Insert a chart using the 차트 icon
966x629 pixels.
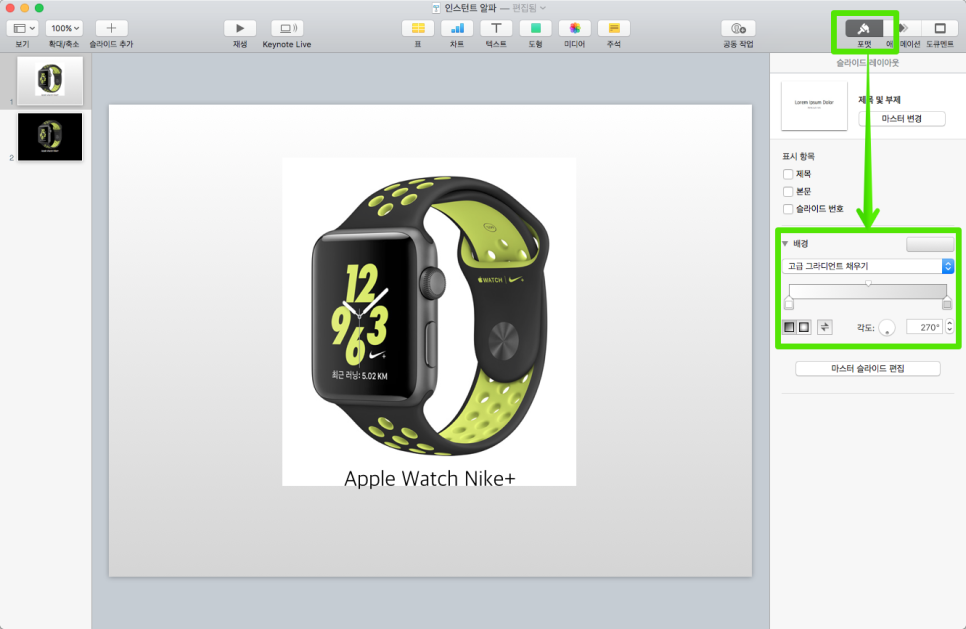(x=457, y=28)
